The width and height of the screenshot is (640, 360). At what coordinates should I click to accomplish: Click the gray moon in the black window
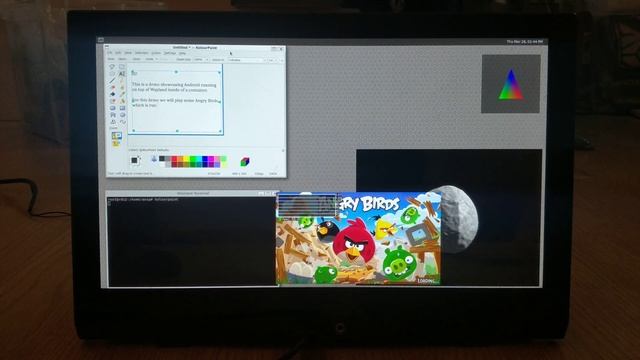(459, 218)
